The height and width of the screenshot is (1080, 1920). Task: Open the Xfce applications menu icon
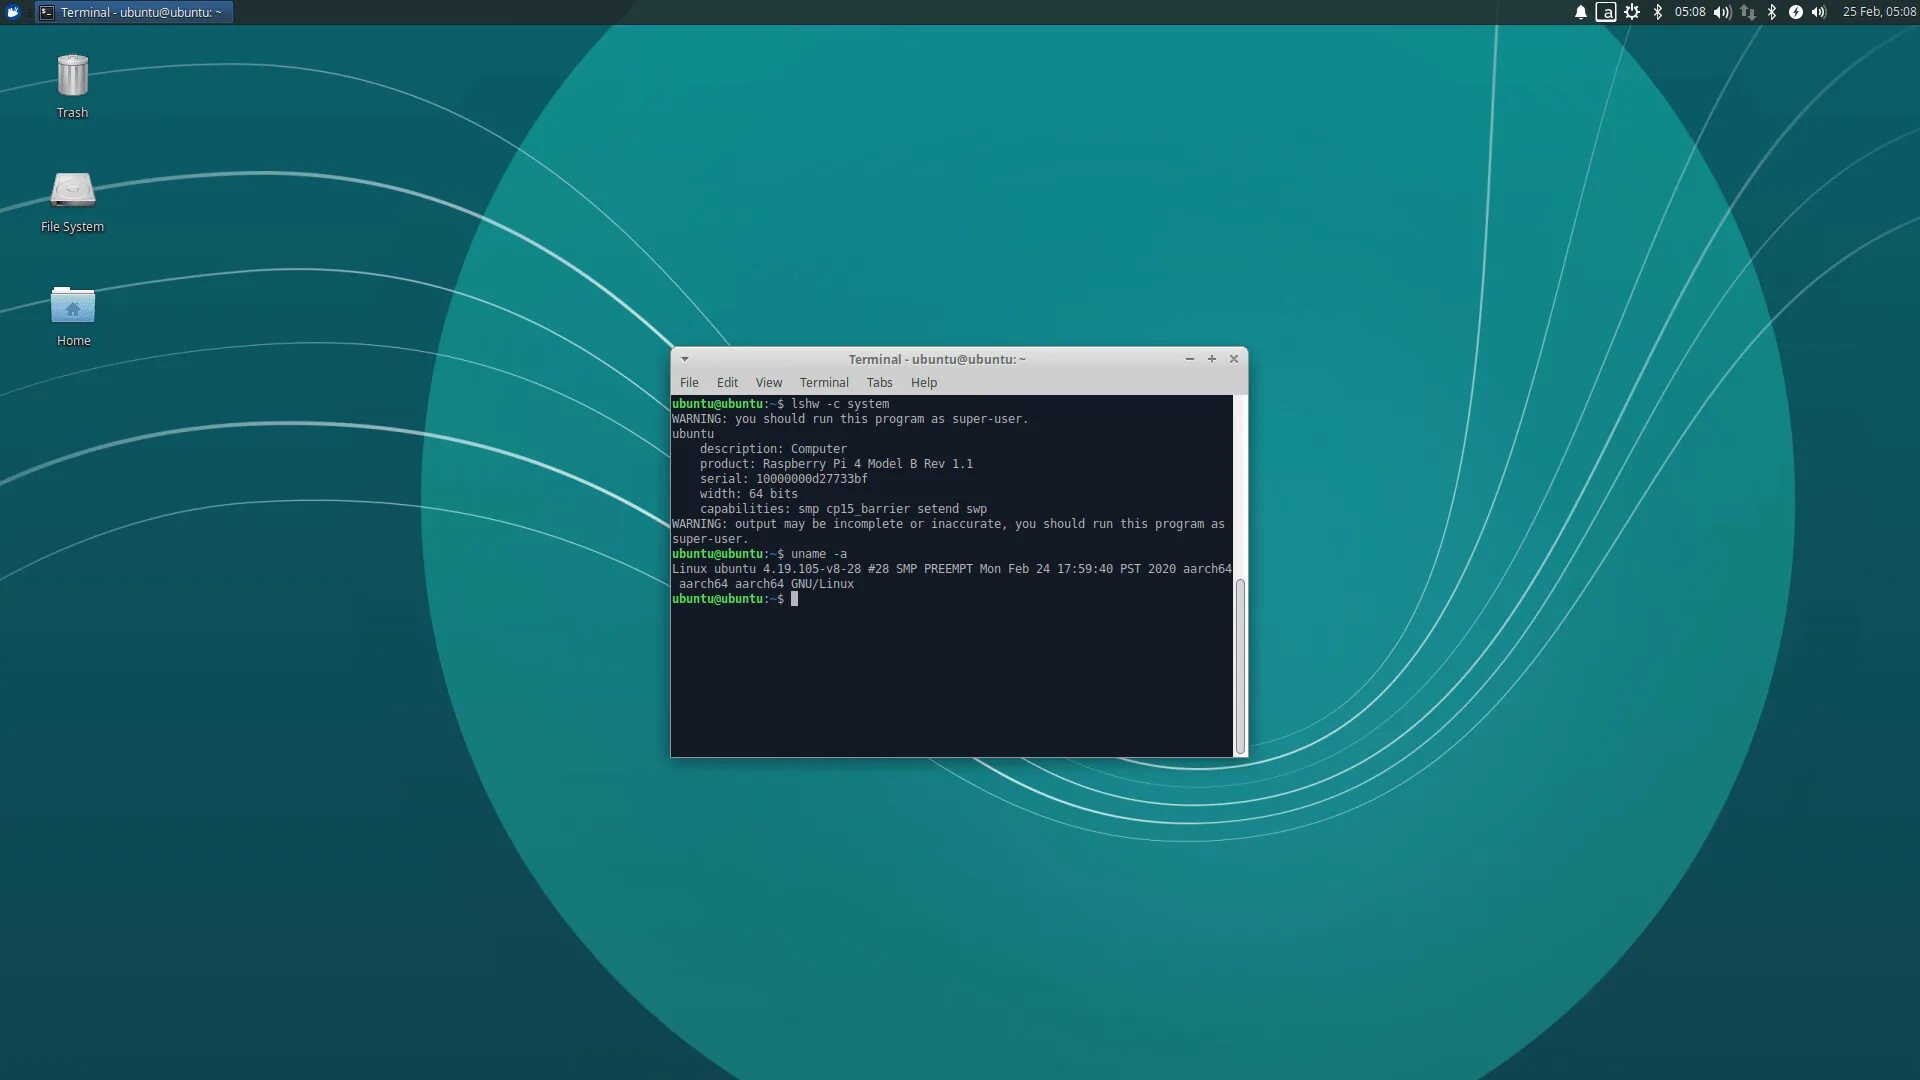click(x=13, y=12)
